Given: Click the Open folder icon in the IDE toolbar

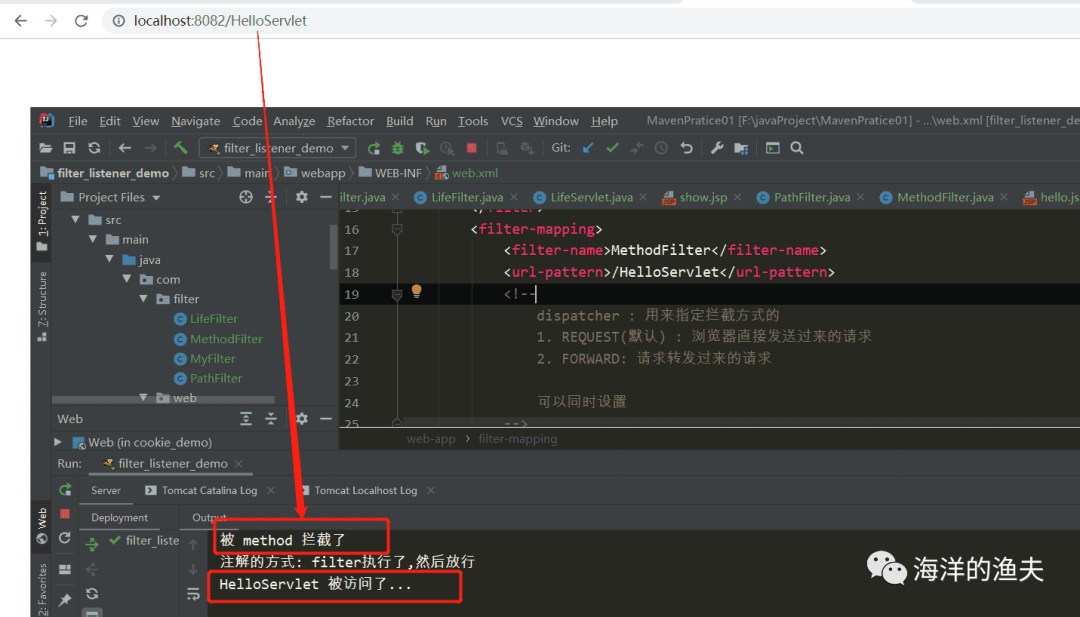Looking at the screenshot, I should (45, 148).
